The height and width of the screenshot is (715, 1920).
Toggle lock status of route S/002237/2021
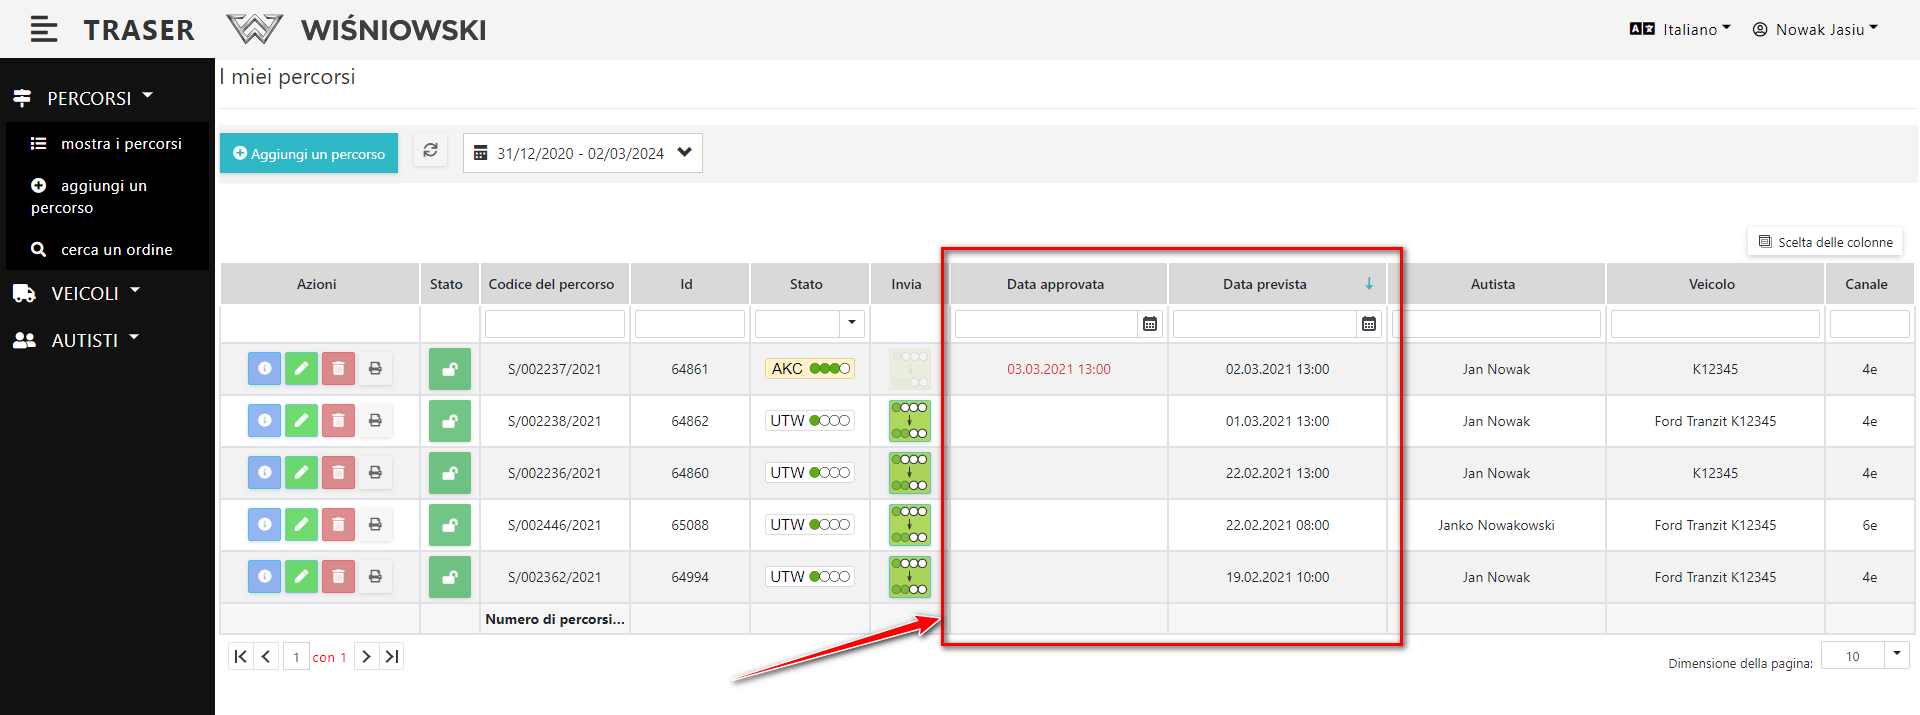click(x=450, y=369)
